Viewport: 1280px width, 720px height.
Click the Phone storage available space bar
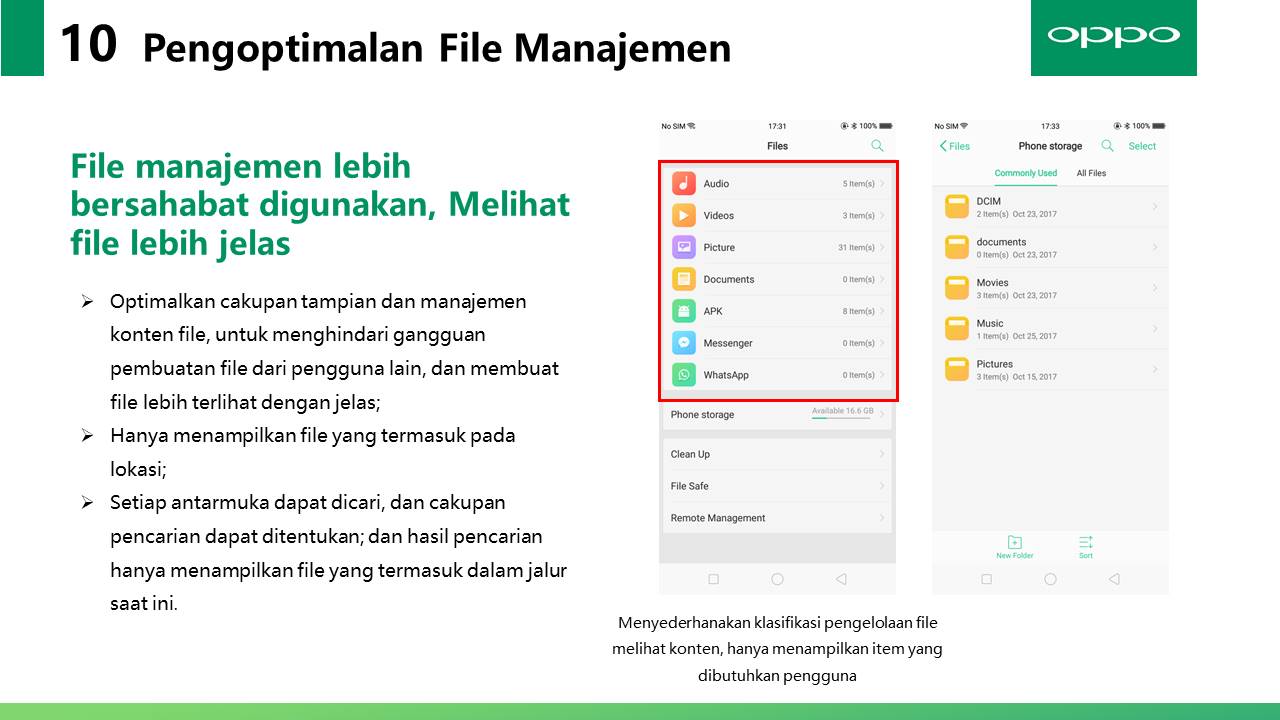point(842,417)
